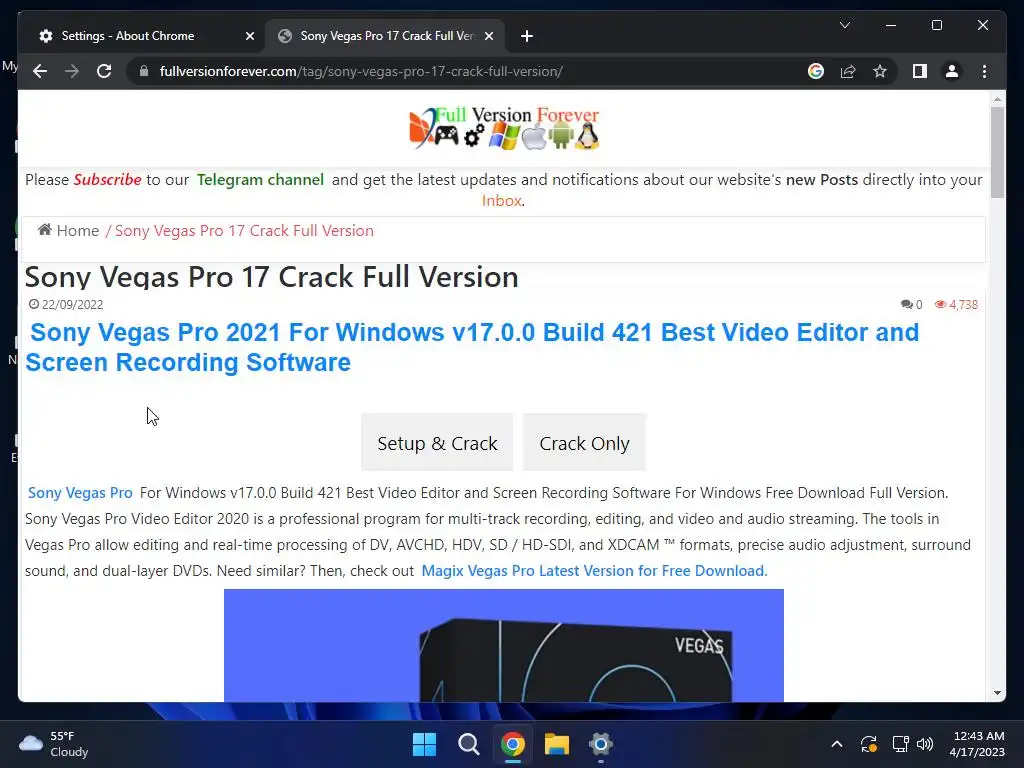Close the Settings - About Chrome tab
Viewport: 1024px width, 768px height.
click(x=249, y=36)
